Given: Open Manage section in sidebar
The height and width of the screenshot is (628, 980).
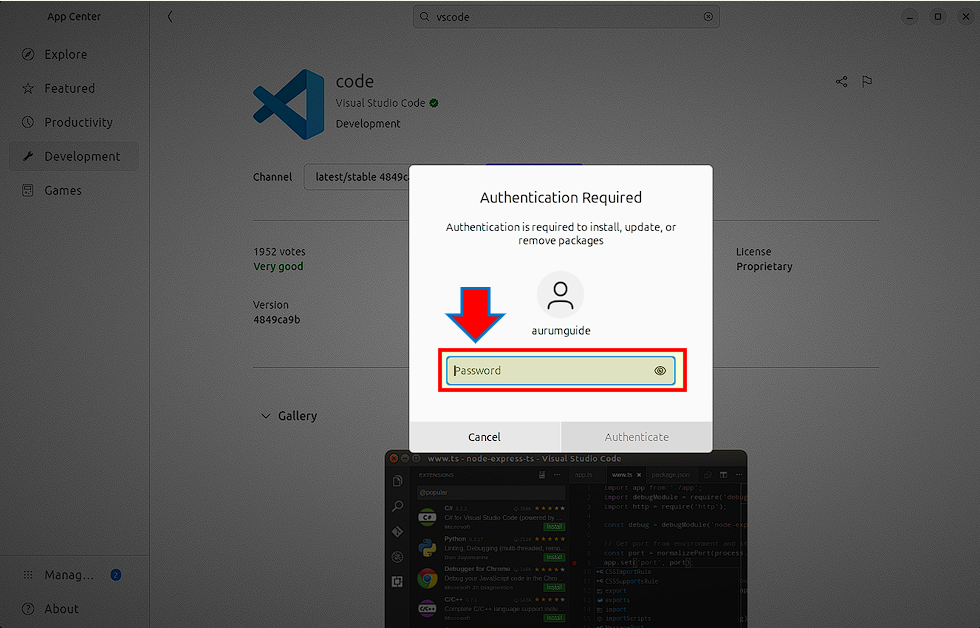Looking at the screenshot, I should (74, 575).
